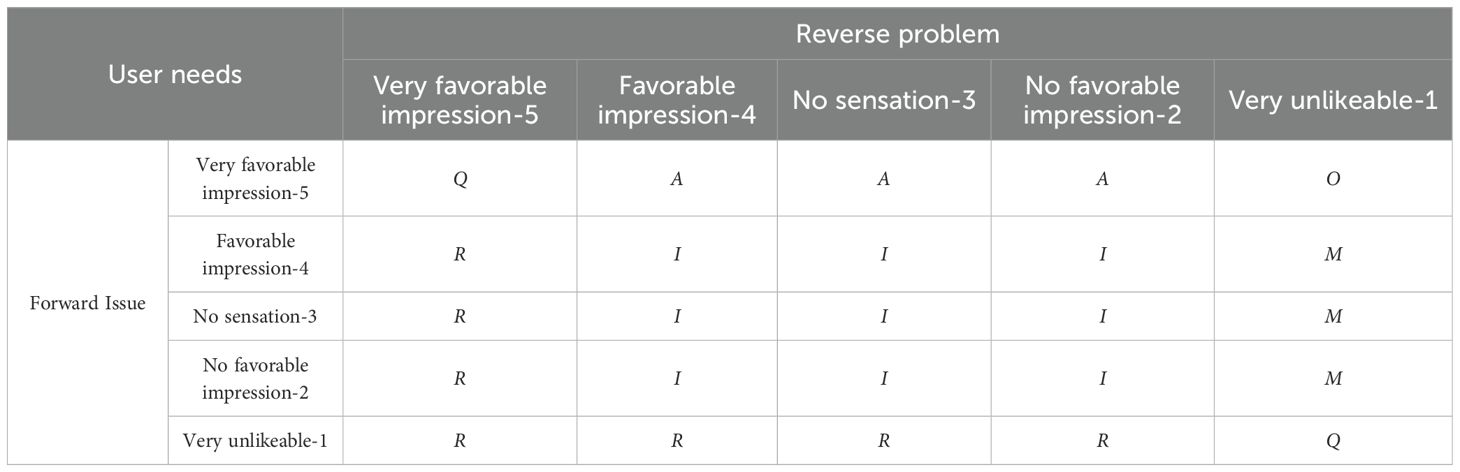Click the 'No sensation-3' column header
This screenshot has height=472, width=1460.
tap(886, 100)
